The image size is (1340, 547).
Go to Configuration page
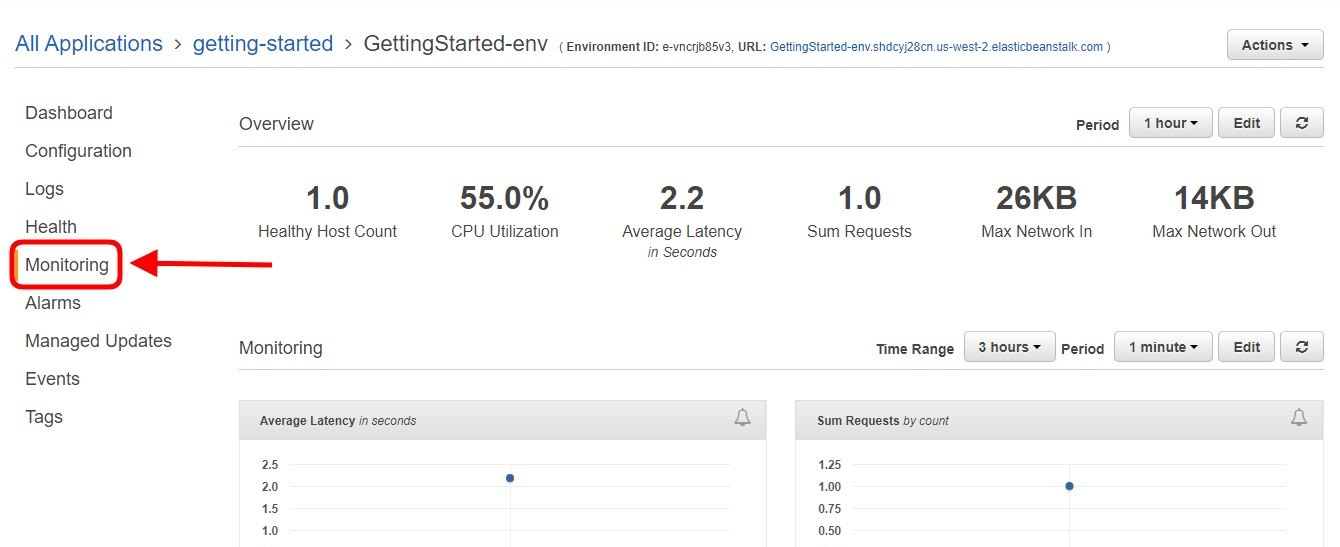tap(78, 151)
